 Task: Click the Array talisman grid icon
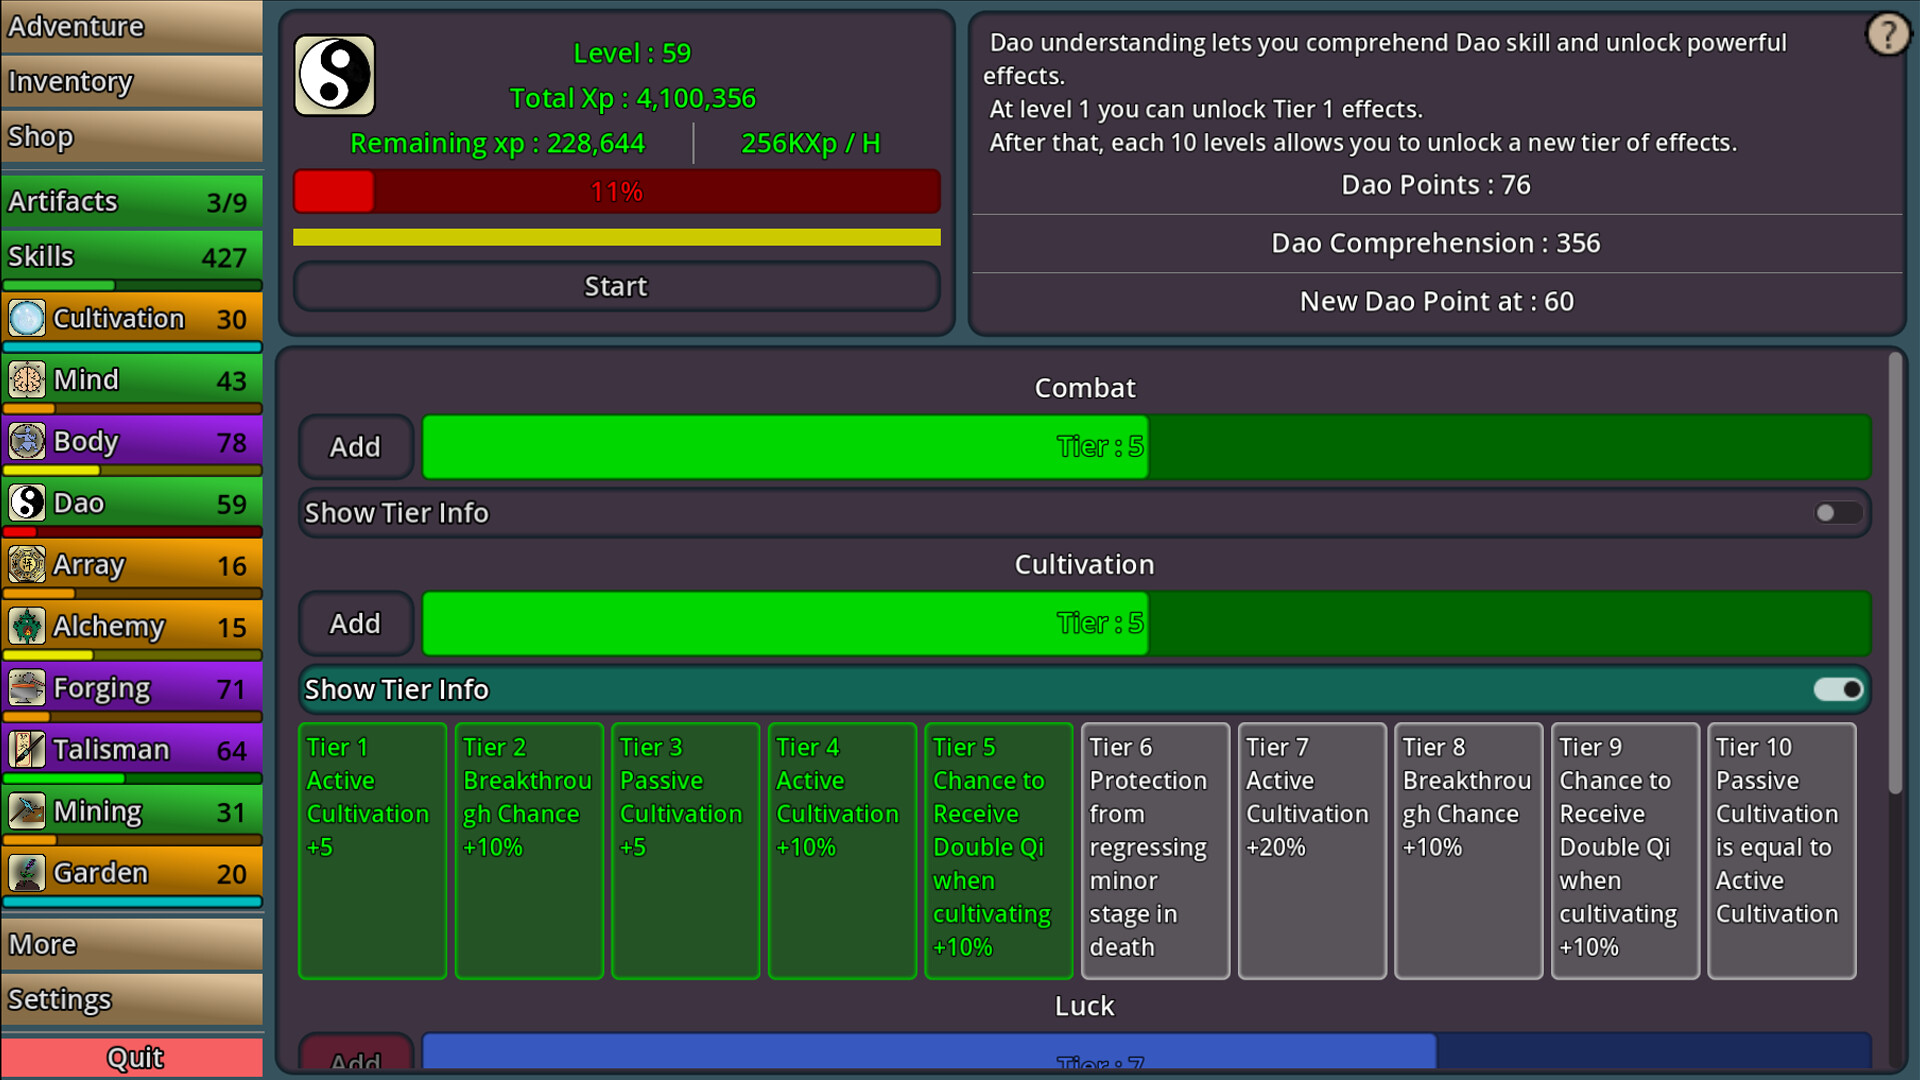click(25, 564)
